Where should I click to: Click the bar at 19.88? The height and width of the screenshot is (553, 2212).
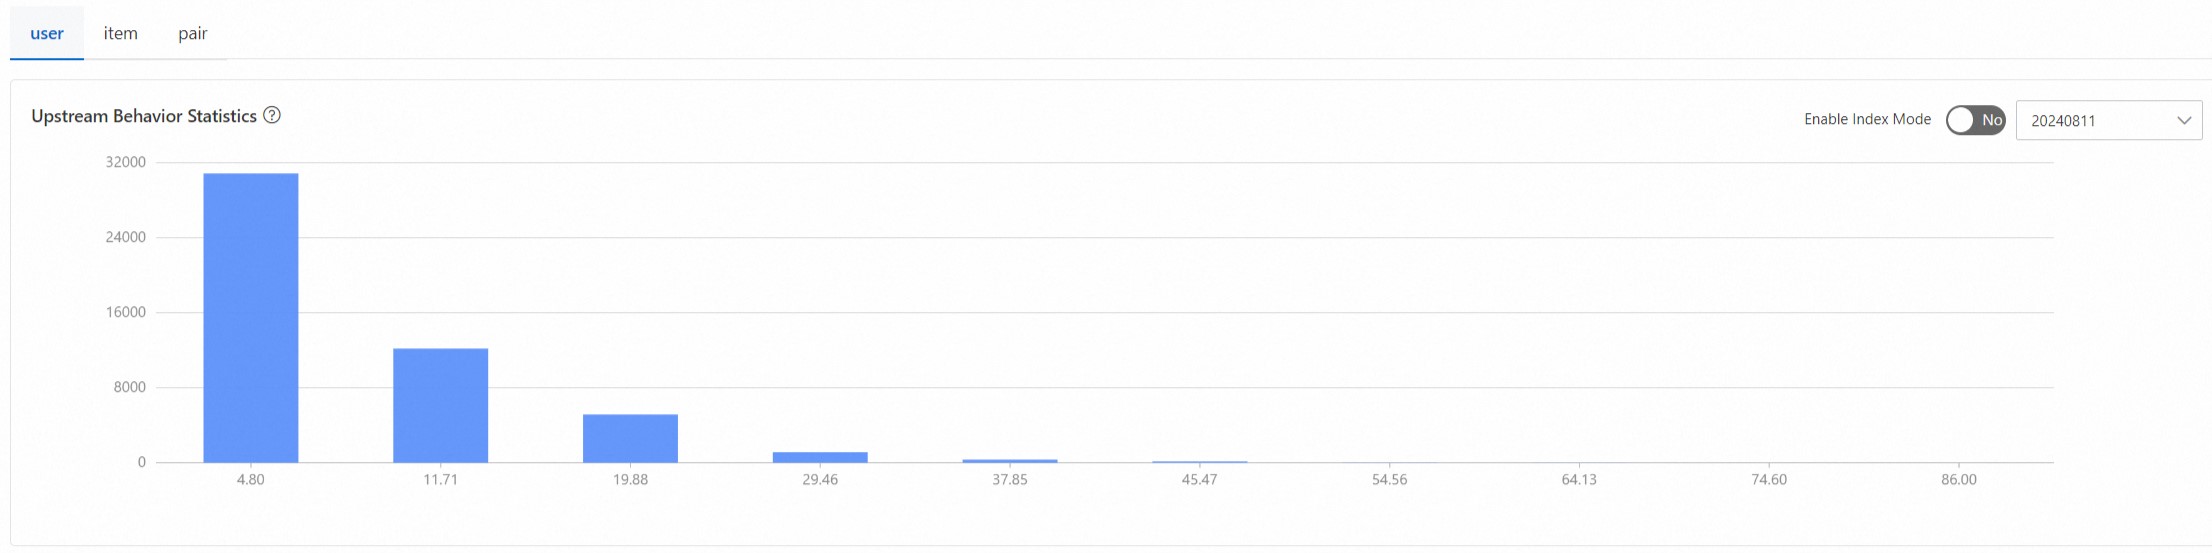(x=631, y=438)
